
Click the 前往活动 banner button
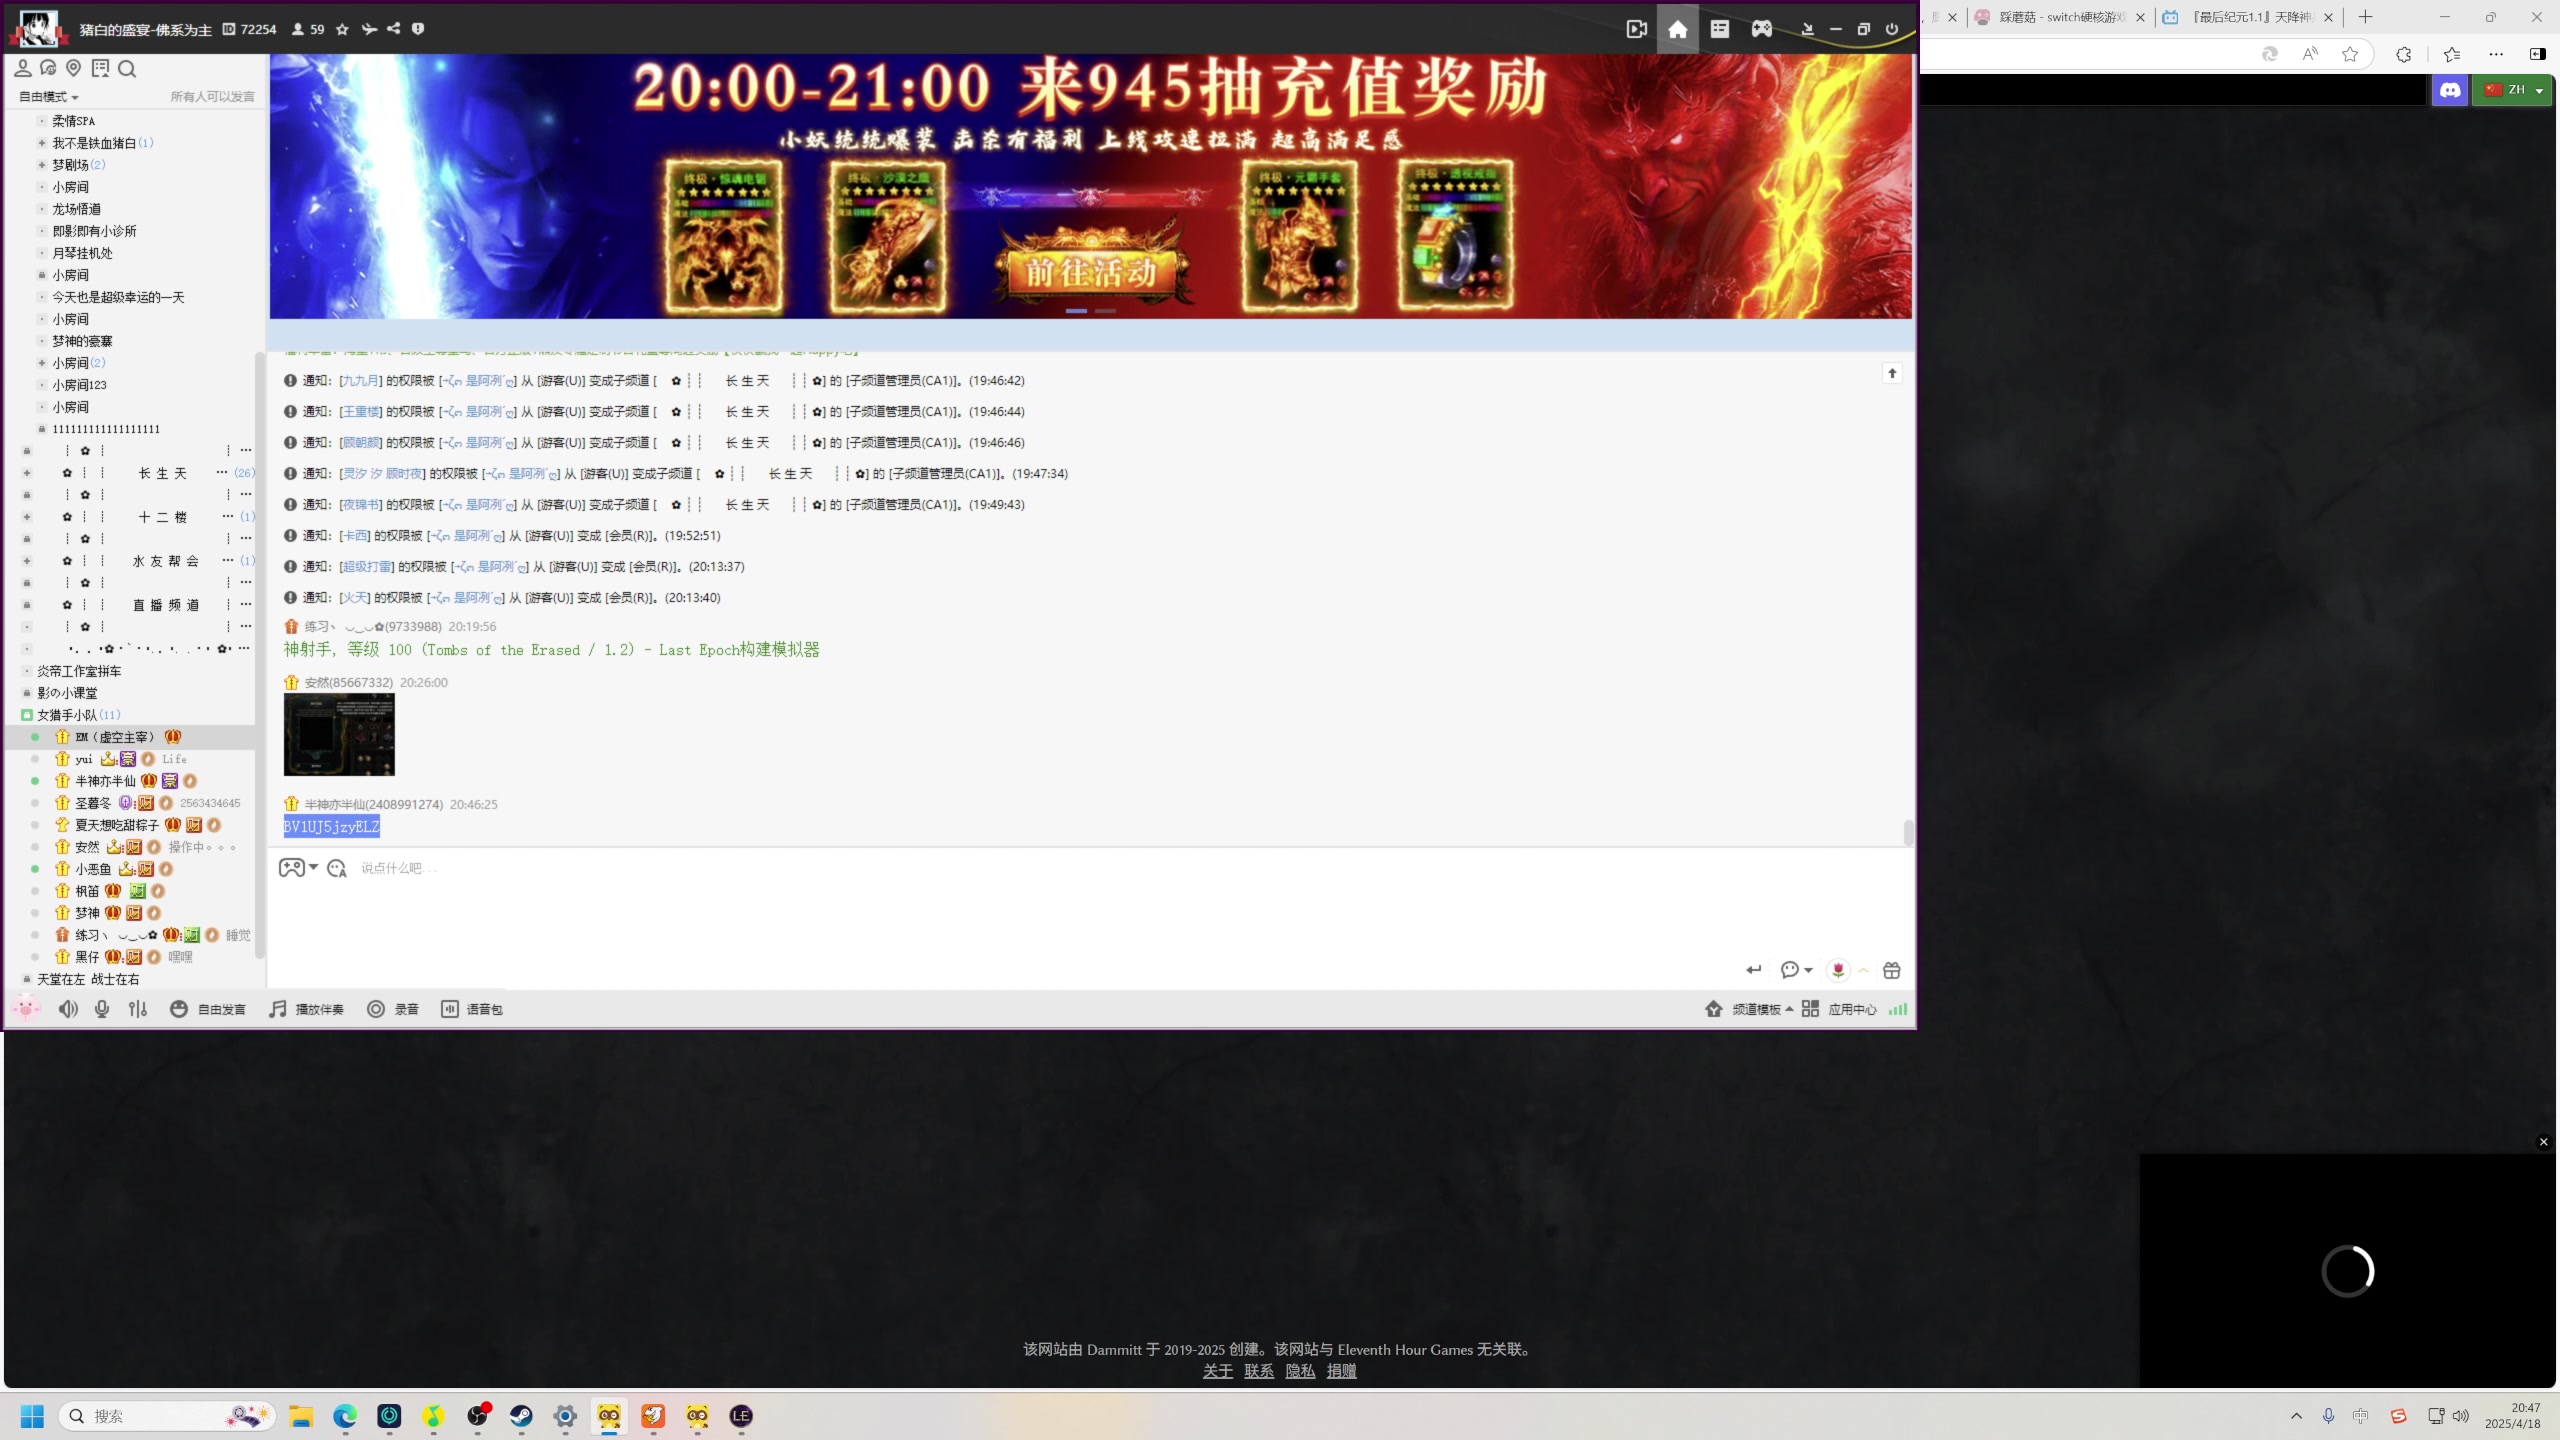[1091, 271]
